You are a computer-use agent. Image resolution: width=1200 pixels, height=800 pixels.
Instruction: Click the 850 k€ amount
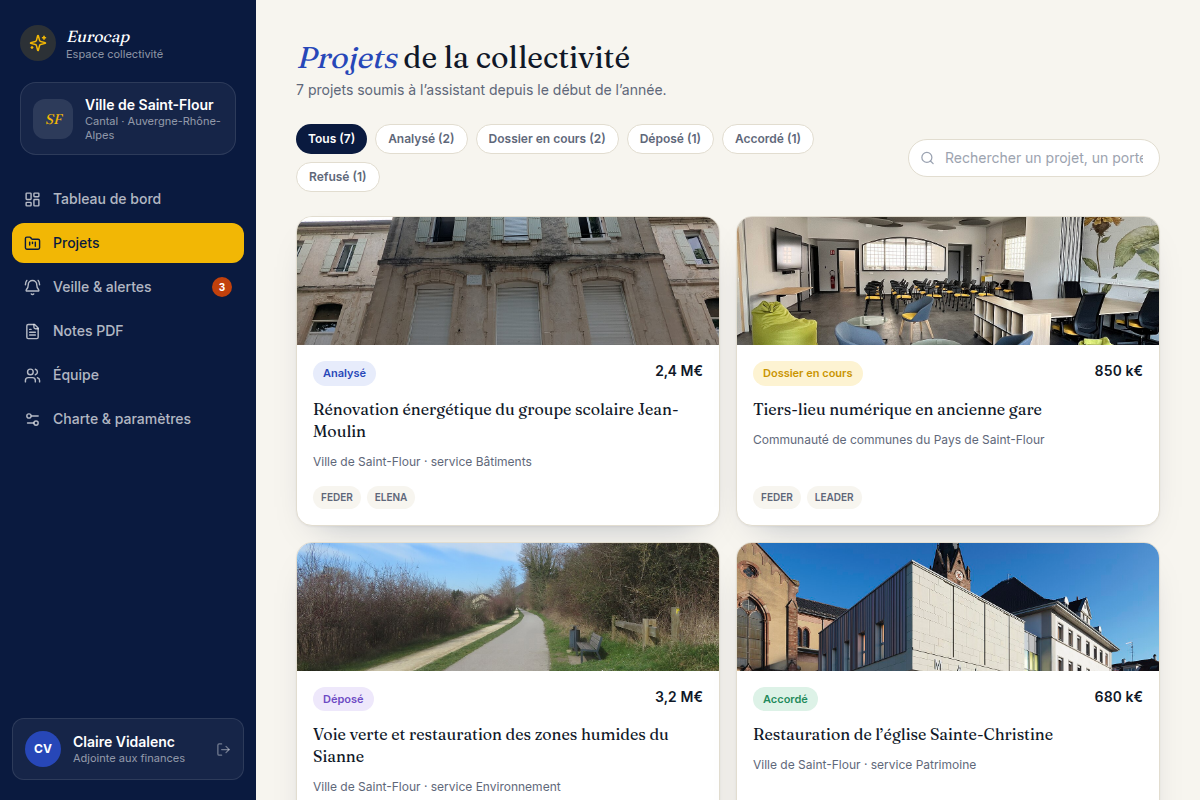(x=1119, y=371)
